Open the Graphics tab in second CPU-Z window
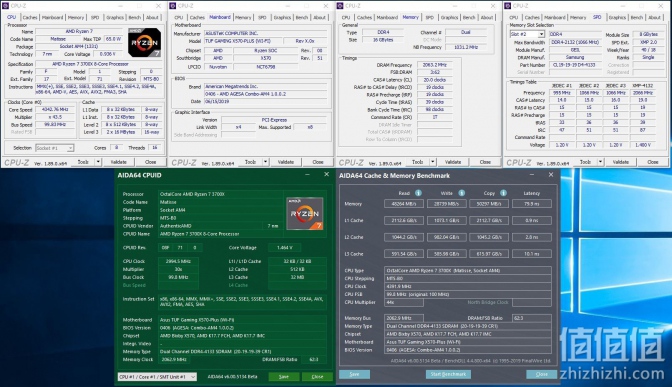The image size is (672, 387). [282, 18]
